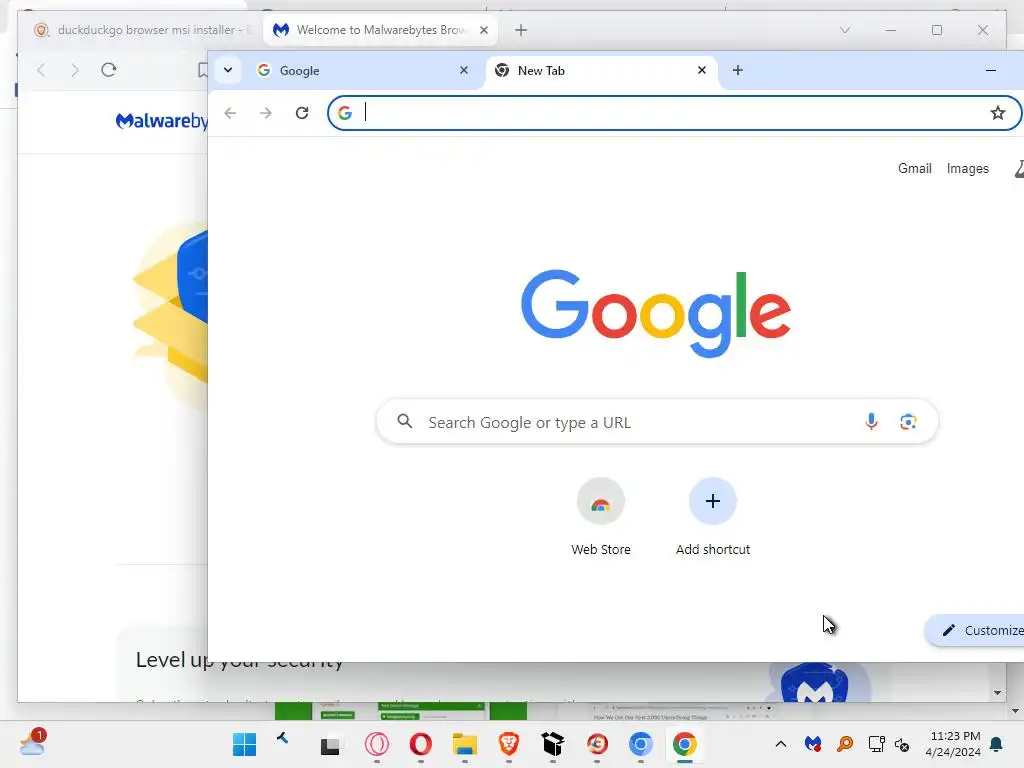The width and height of the screenshot is (1024, 768).
Task: Click the Search Google or type a URL box
Action: click(657, 422)
